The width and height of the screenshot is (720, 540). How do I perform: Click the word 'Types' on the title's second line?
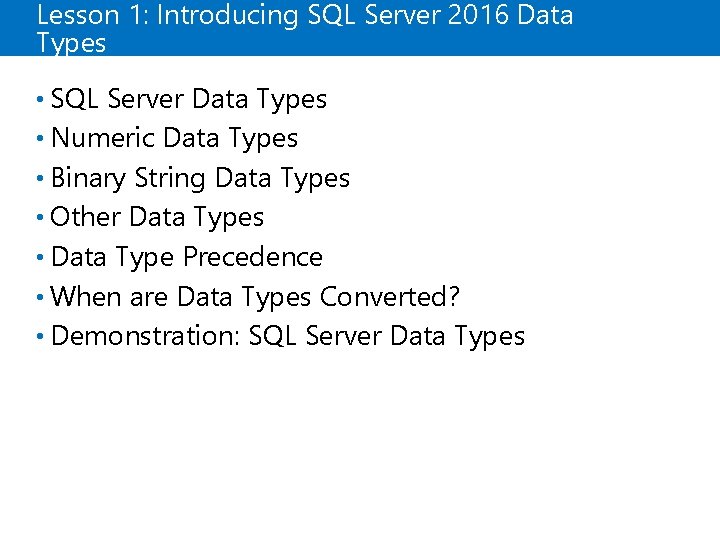(x=71, y=43)
